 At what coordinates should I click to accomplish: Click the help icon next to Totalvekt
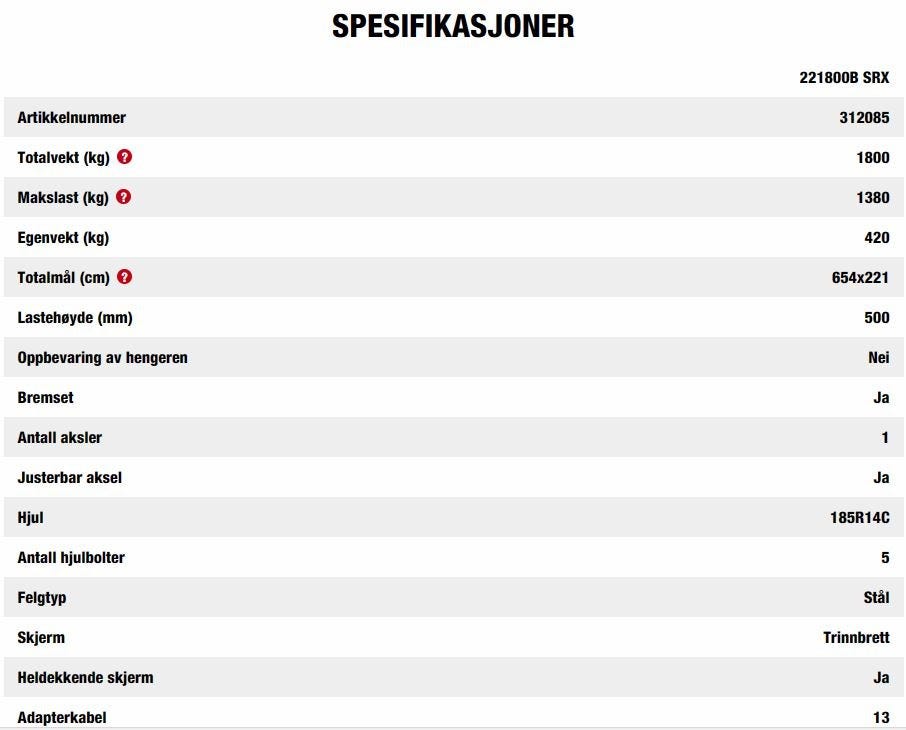click(125, 157)
